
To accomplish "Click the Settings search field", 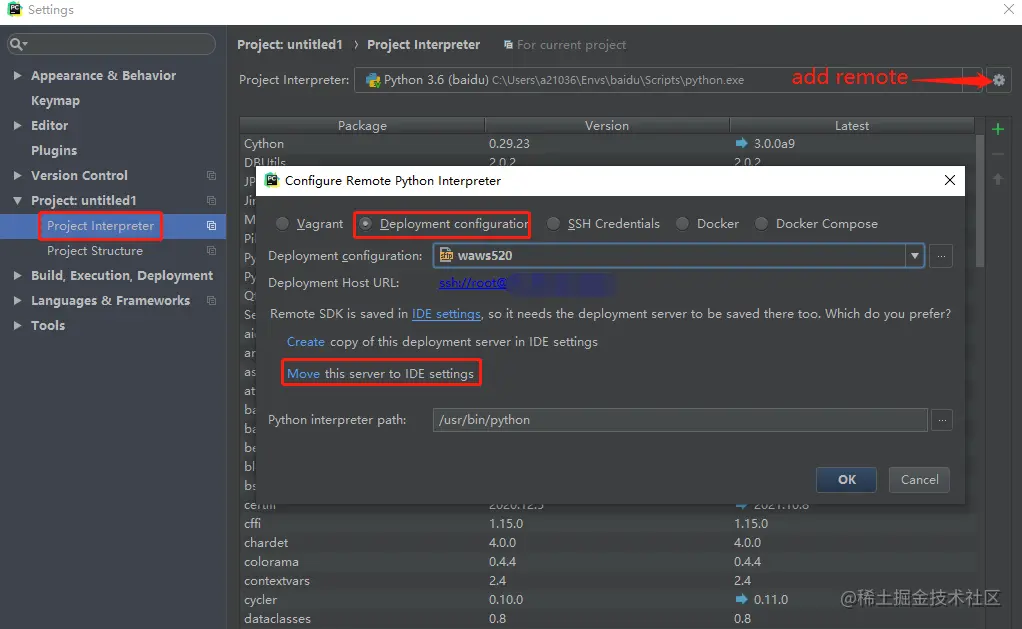I will [111, 44].
